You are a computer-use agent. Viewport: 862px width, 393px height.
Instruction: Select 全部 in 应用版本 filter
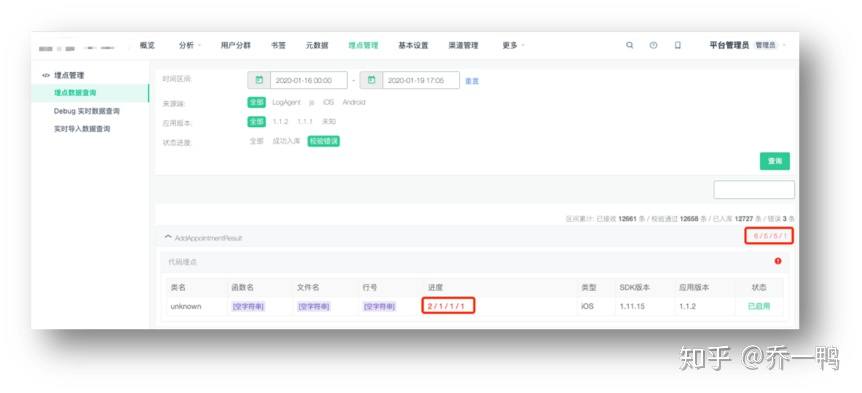(x=257, y=121)
